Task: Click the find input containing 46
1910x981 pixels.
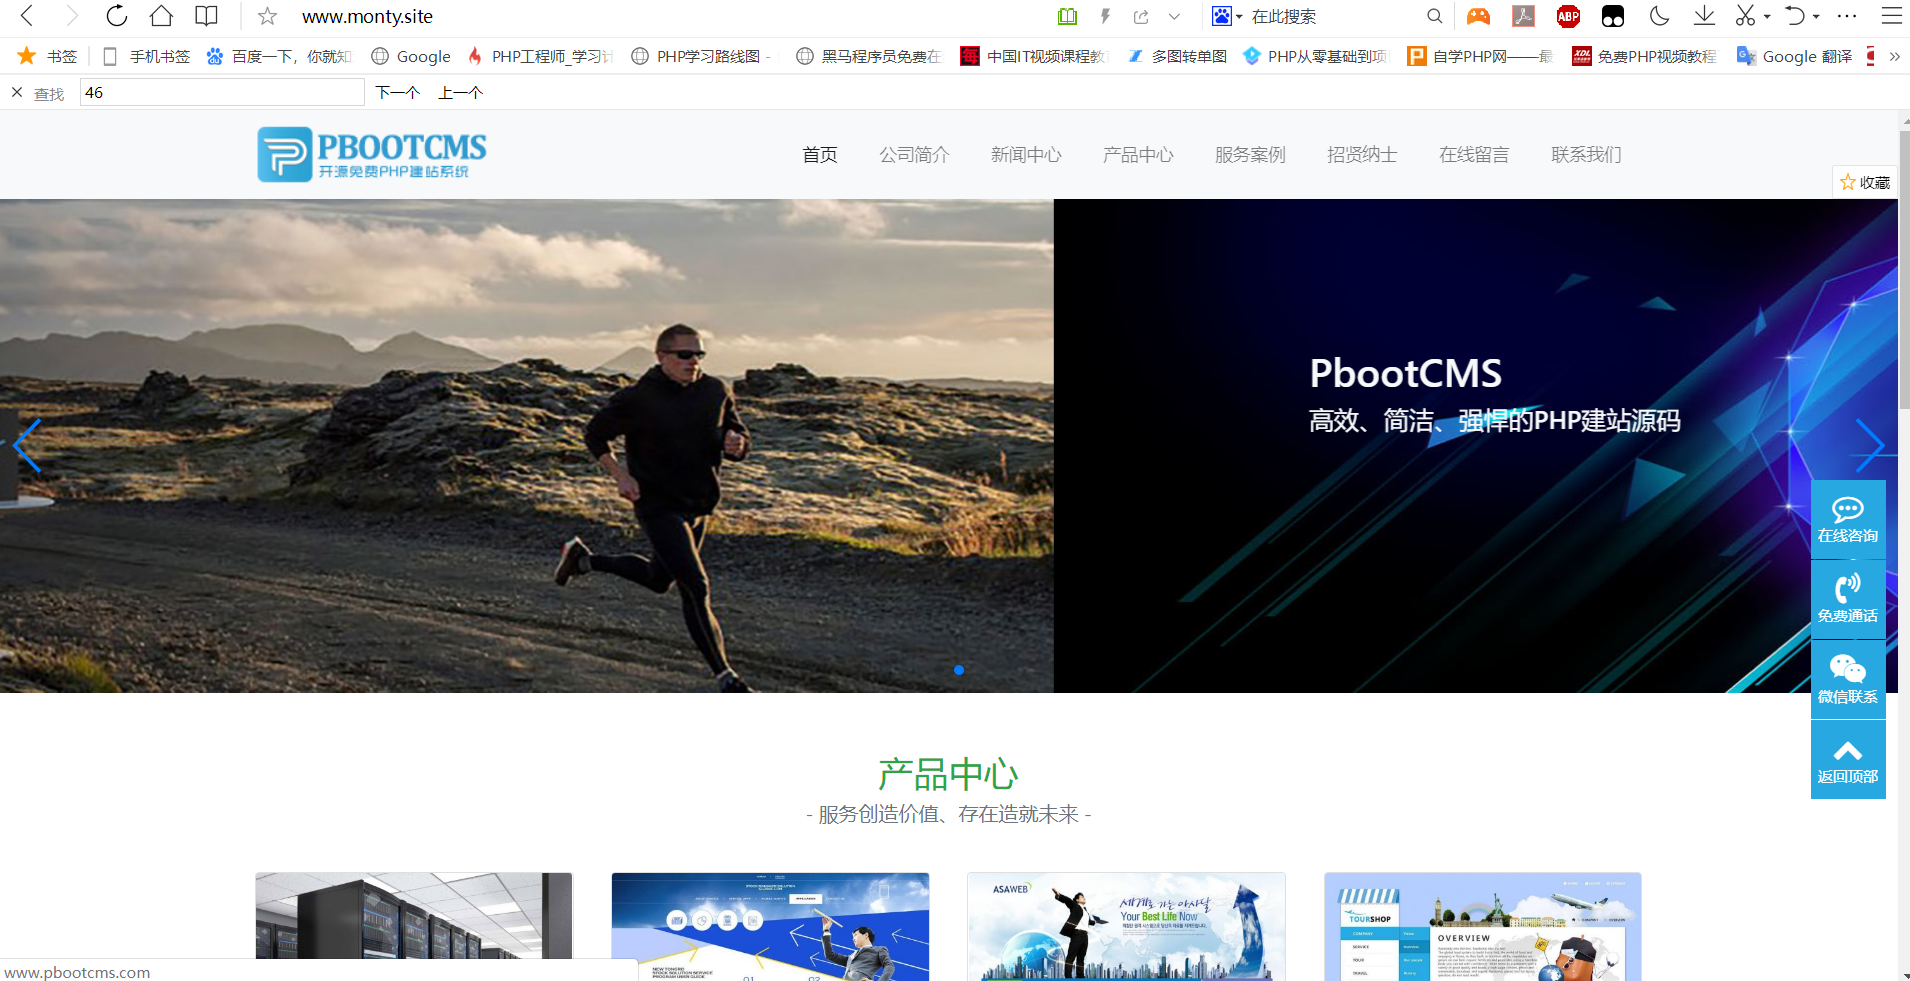Action: point(222,91)
